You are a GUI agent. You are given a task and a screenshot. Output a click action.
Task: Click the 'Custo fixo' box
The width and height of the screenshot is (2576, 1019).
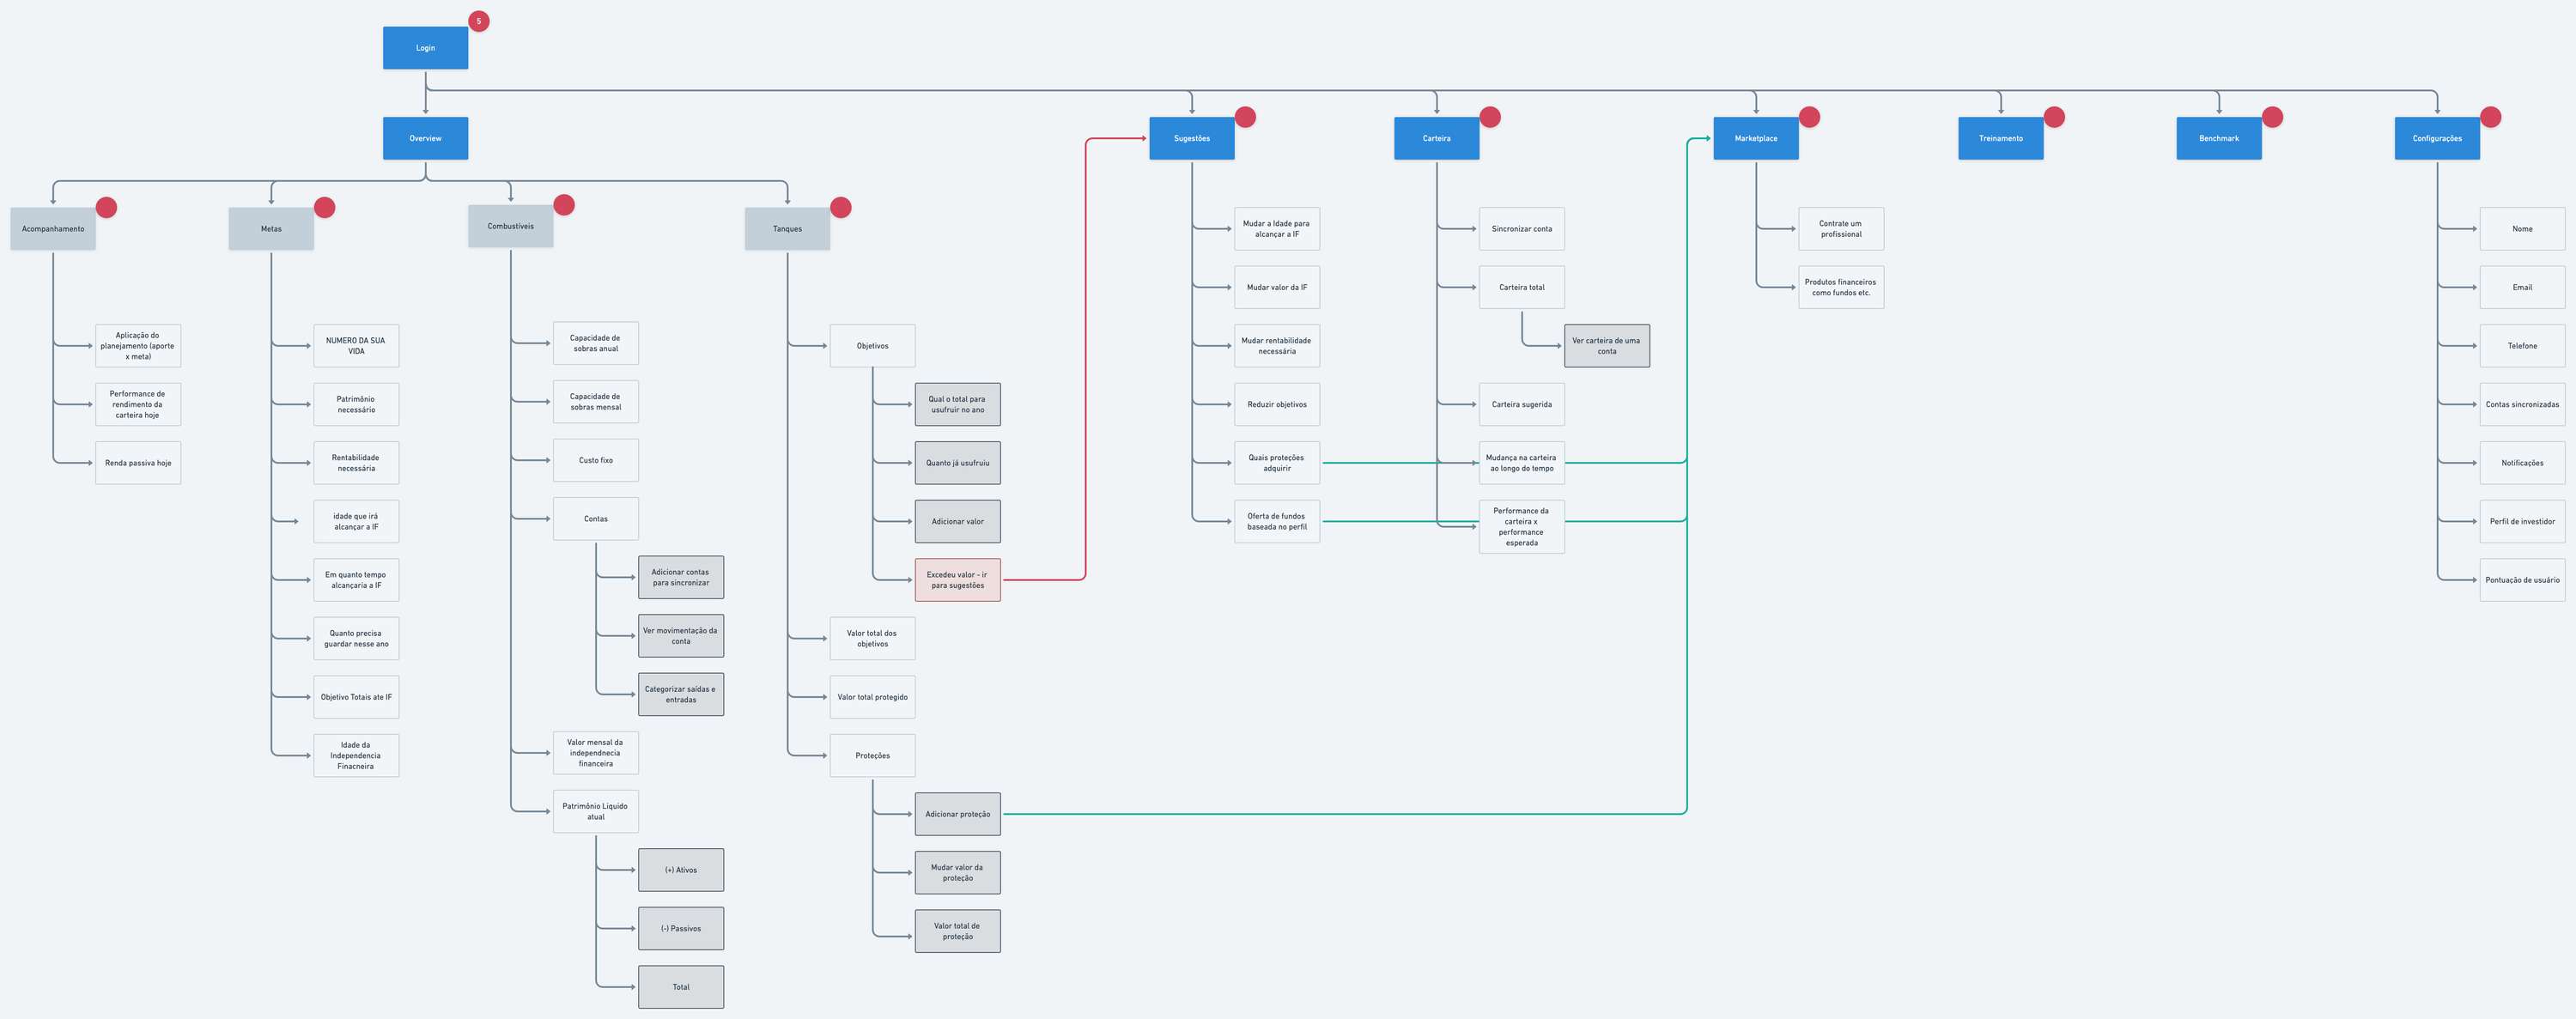(x=596, y=460)
